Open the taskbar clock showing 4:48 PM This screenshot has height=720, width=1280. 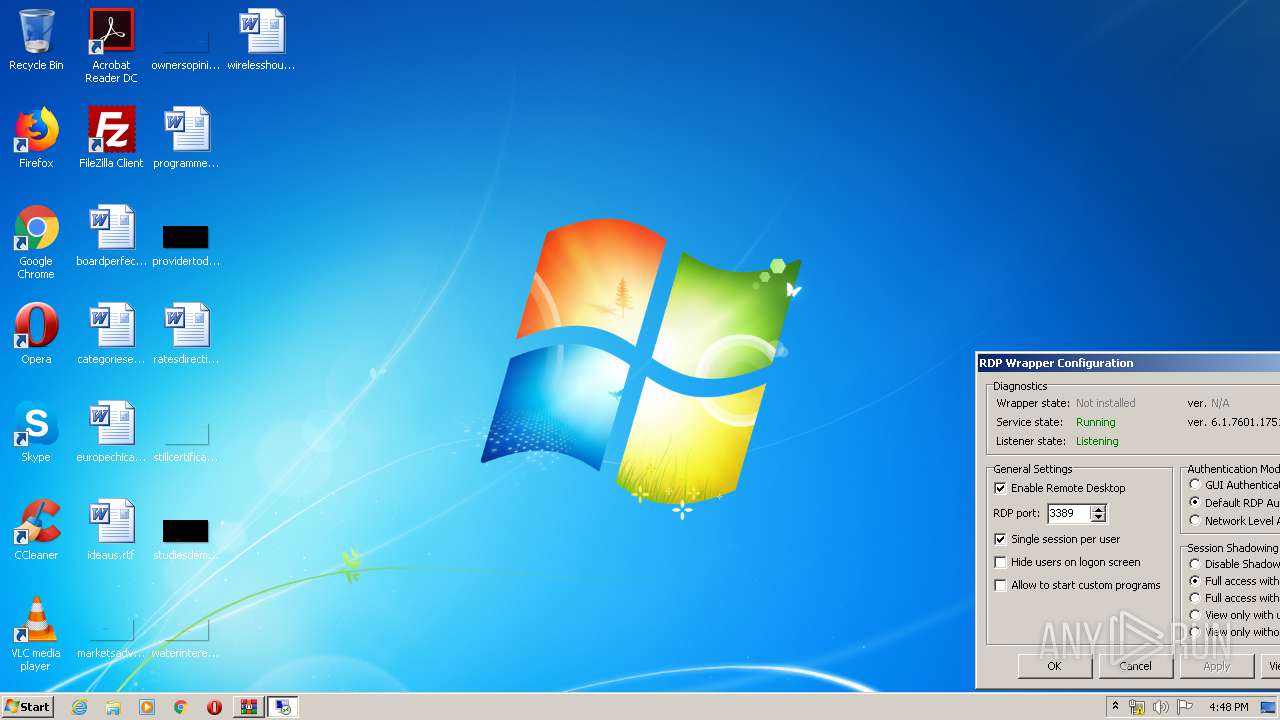(1228, 707)
